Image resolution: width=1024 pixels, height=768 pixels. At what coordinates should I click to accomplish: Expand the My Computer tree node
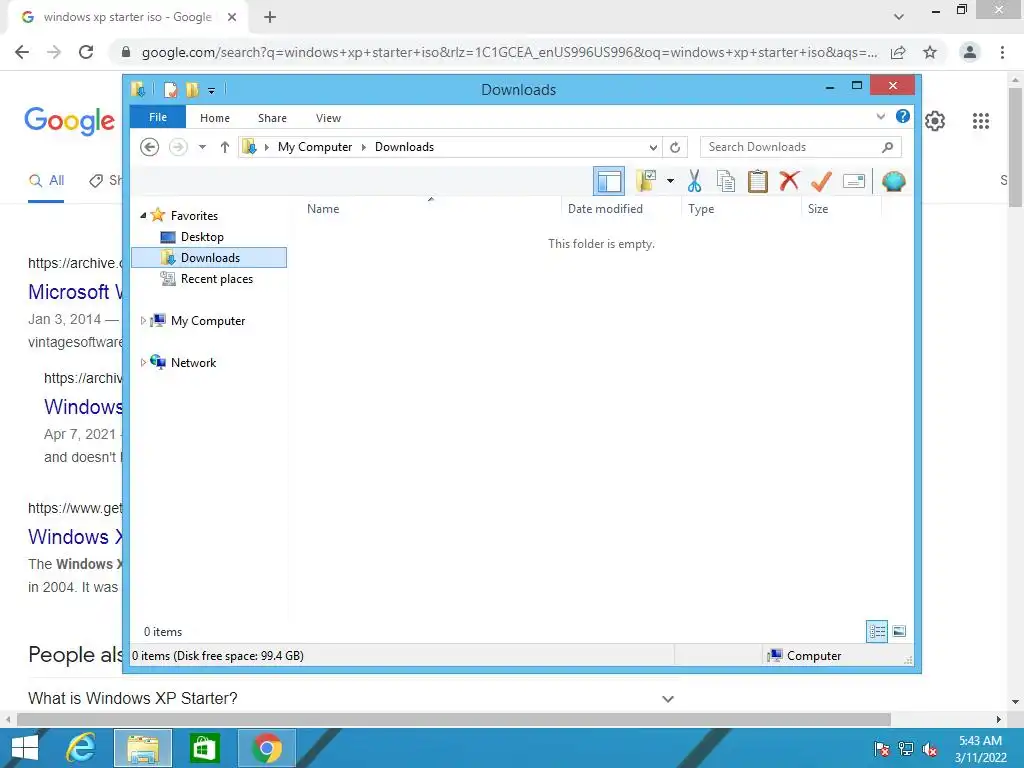(143, 321)
